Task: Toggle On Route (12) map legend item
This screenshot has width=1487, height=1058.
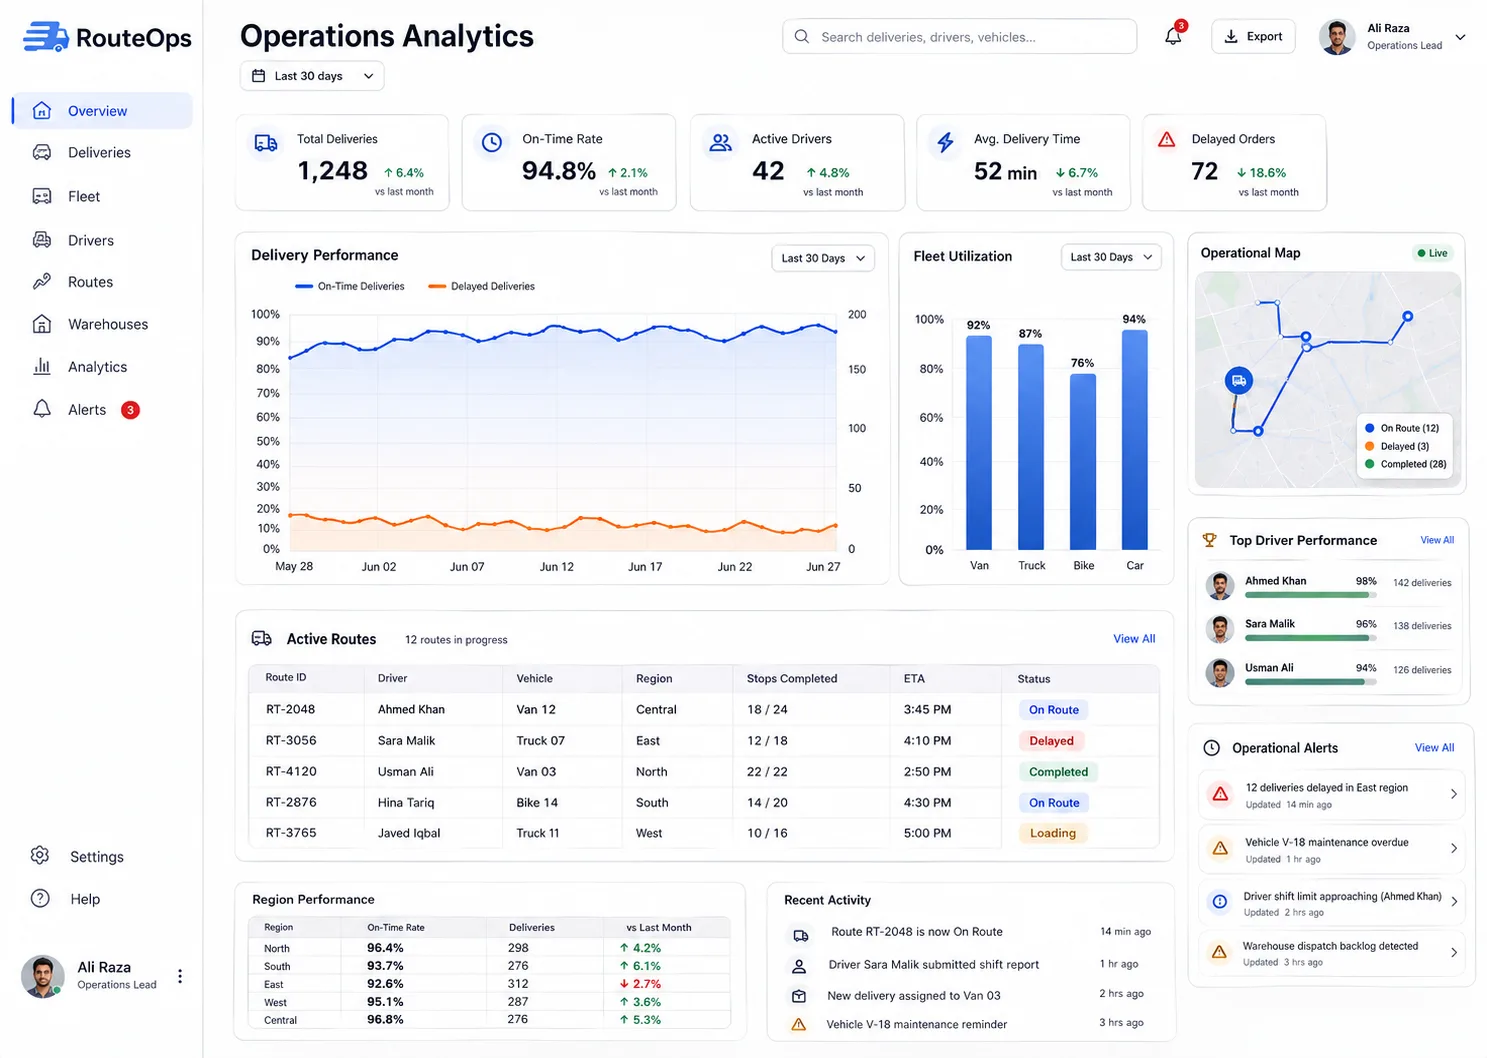Action: pyautogui.click(x=1402, y=428)
